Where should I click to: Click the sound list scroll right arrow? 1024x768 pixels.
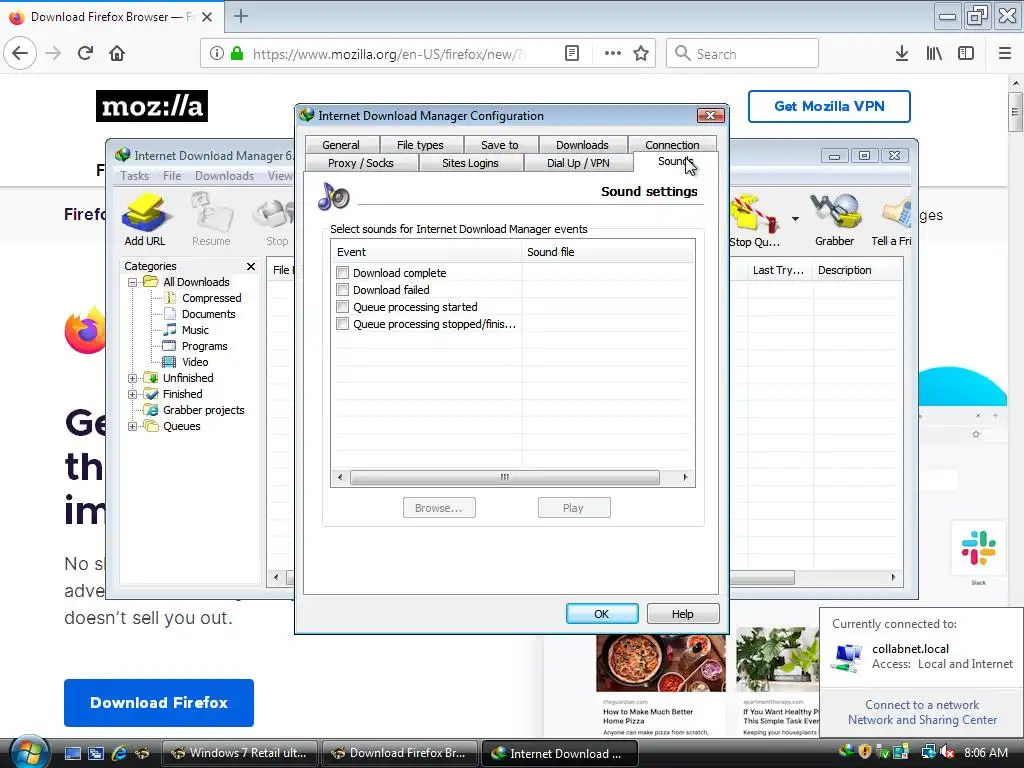pyautogui.click(x=685, y=477)
